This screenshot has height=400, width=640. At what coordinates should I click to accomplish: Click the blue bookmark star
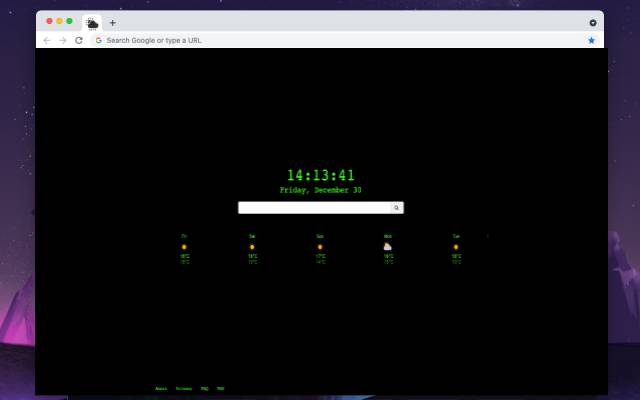point(591,40)
